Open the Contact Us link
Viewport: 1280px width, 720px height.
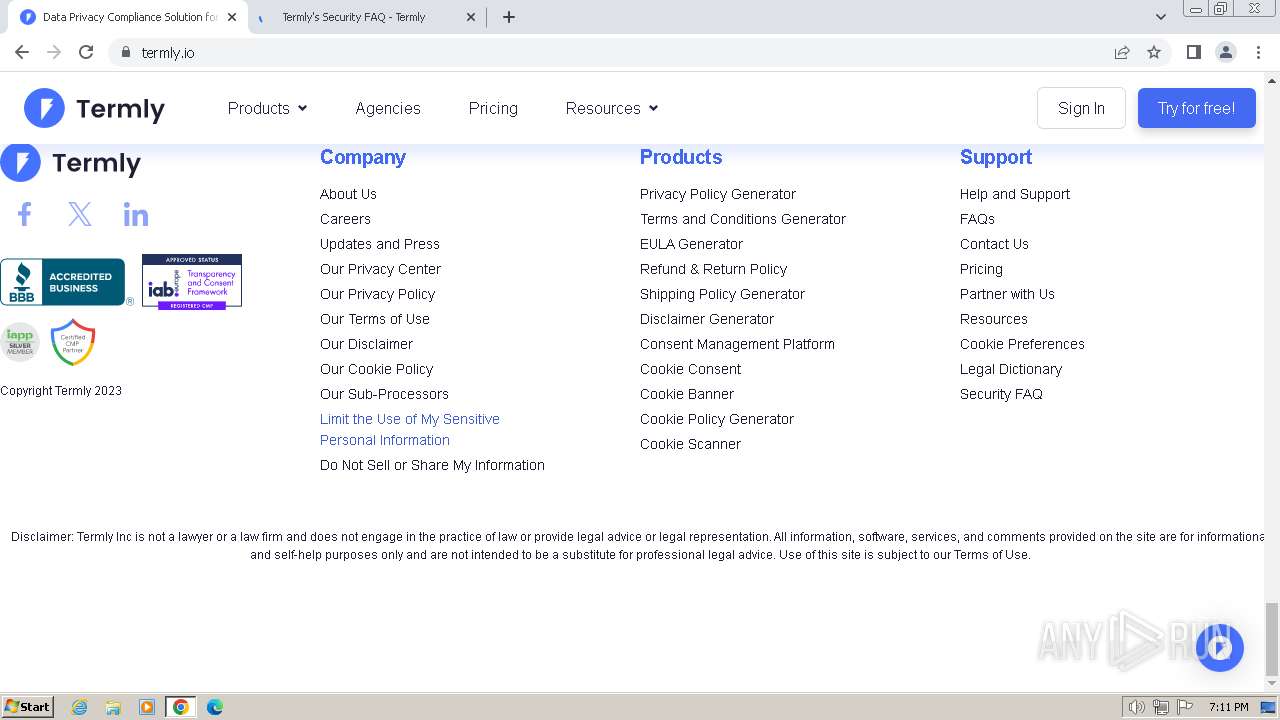click(994, 244)
